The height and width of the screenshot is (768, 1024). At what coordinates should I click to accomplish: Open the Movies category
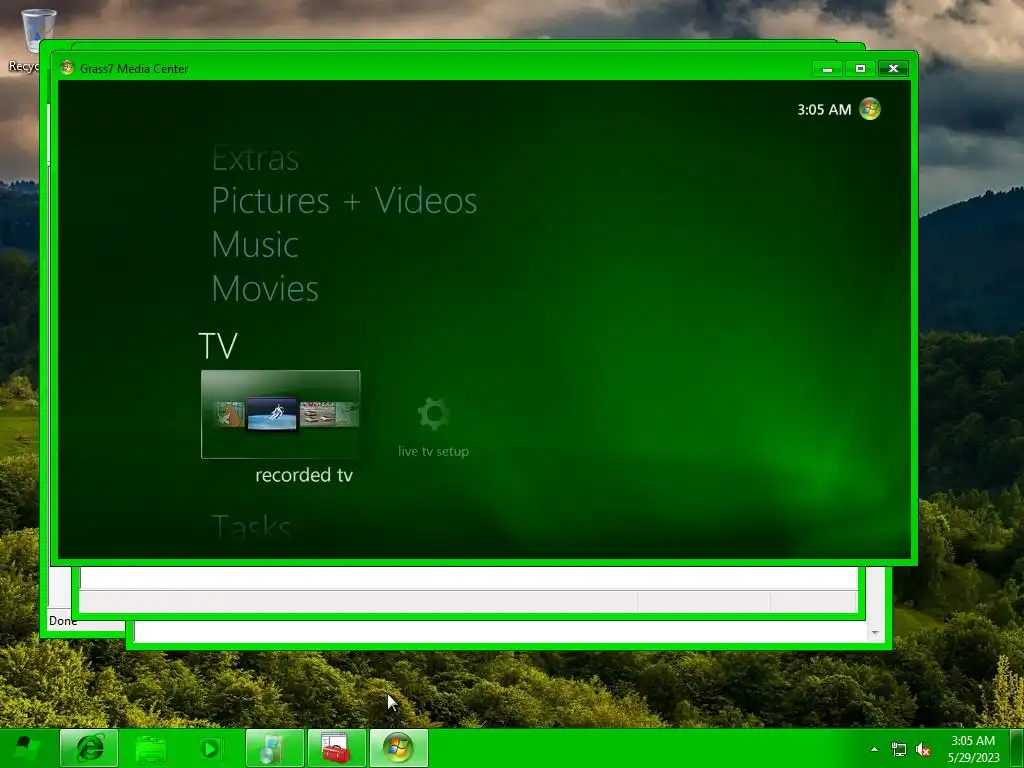[x=265, y=289]
